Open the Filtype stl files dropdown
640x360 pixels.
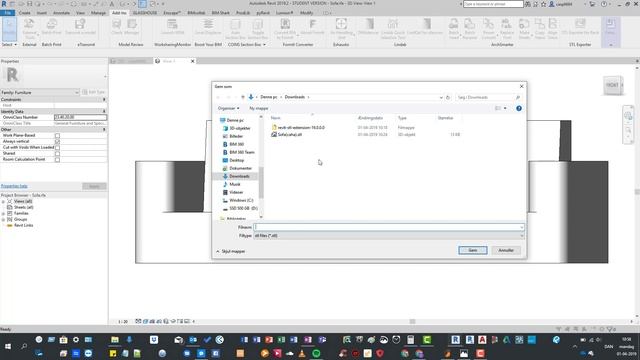coord(389,236)
